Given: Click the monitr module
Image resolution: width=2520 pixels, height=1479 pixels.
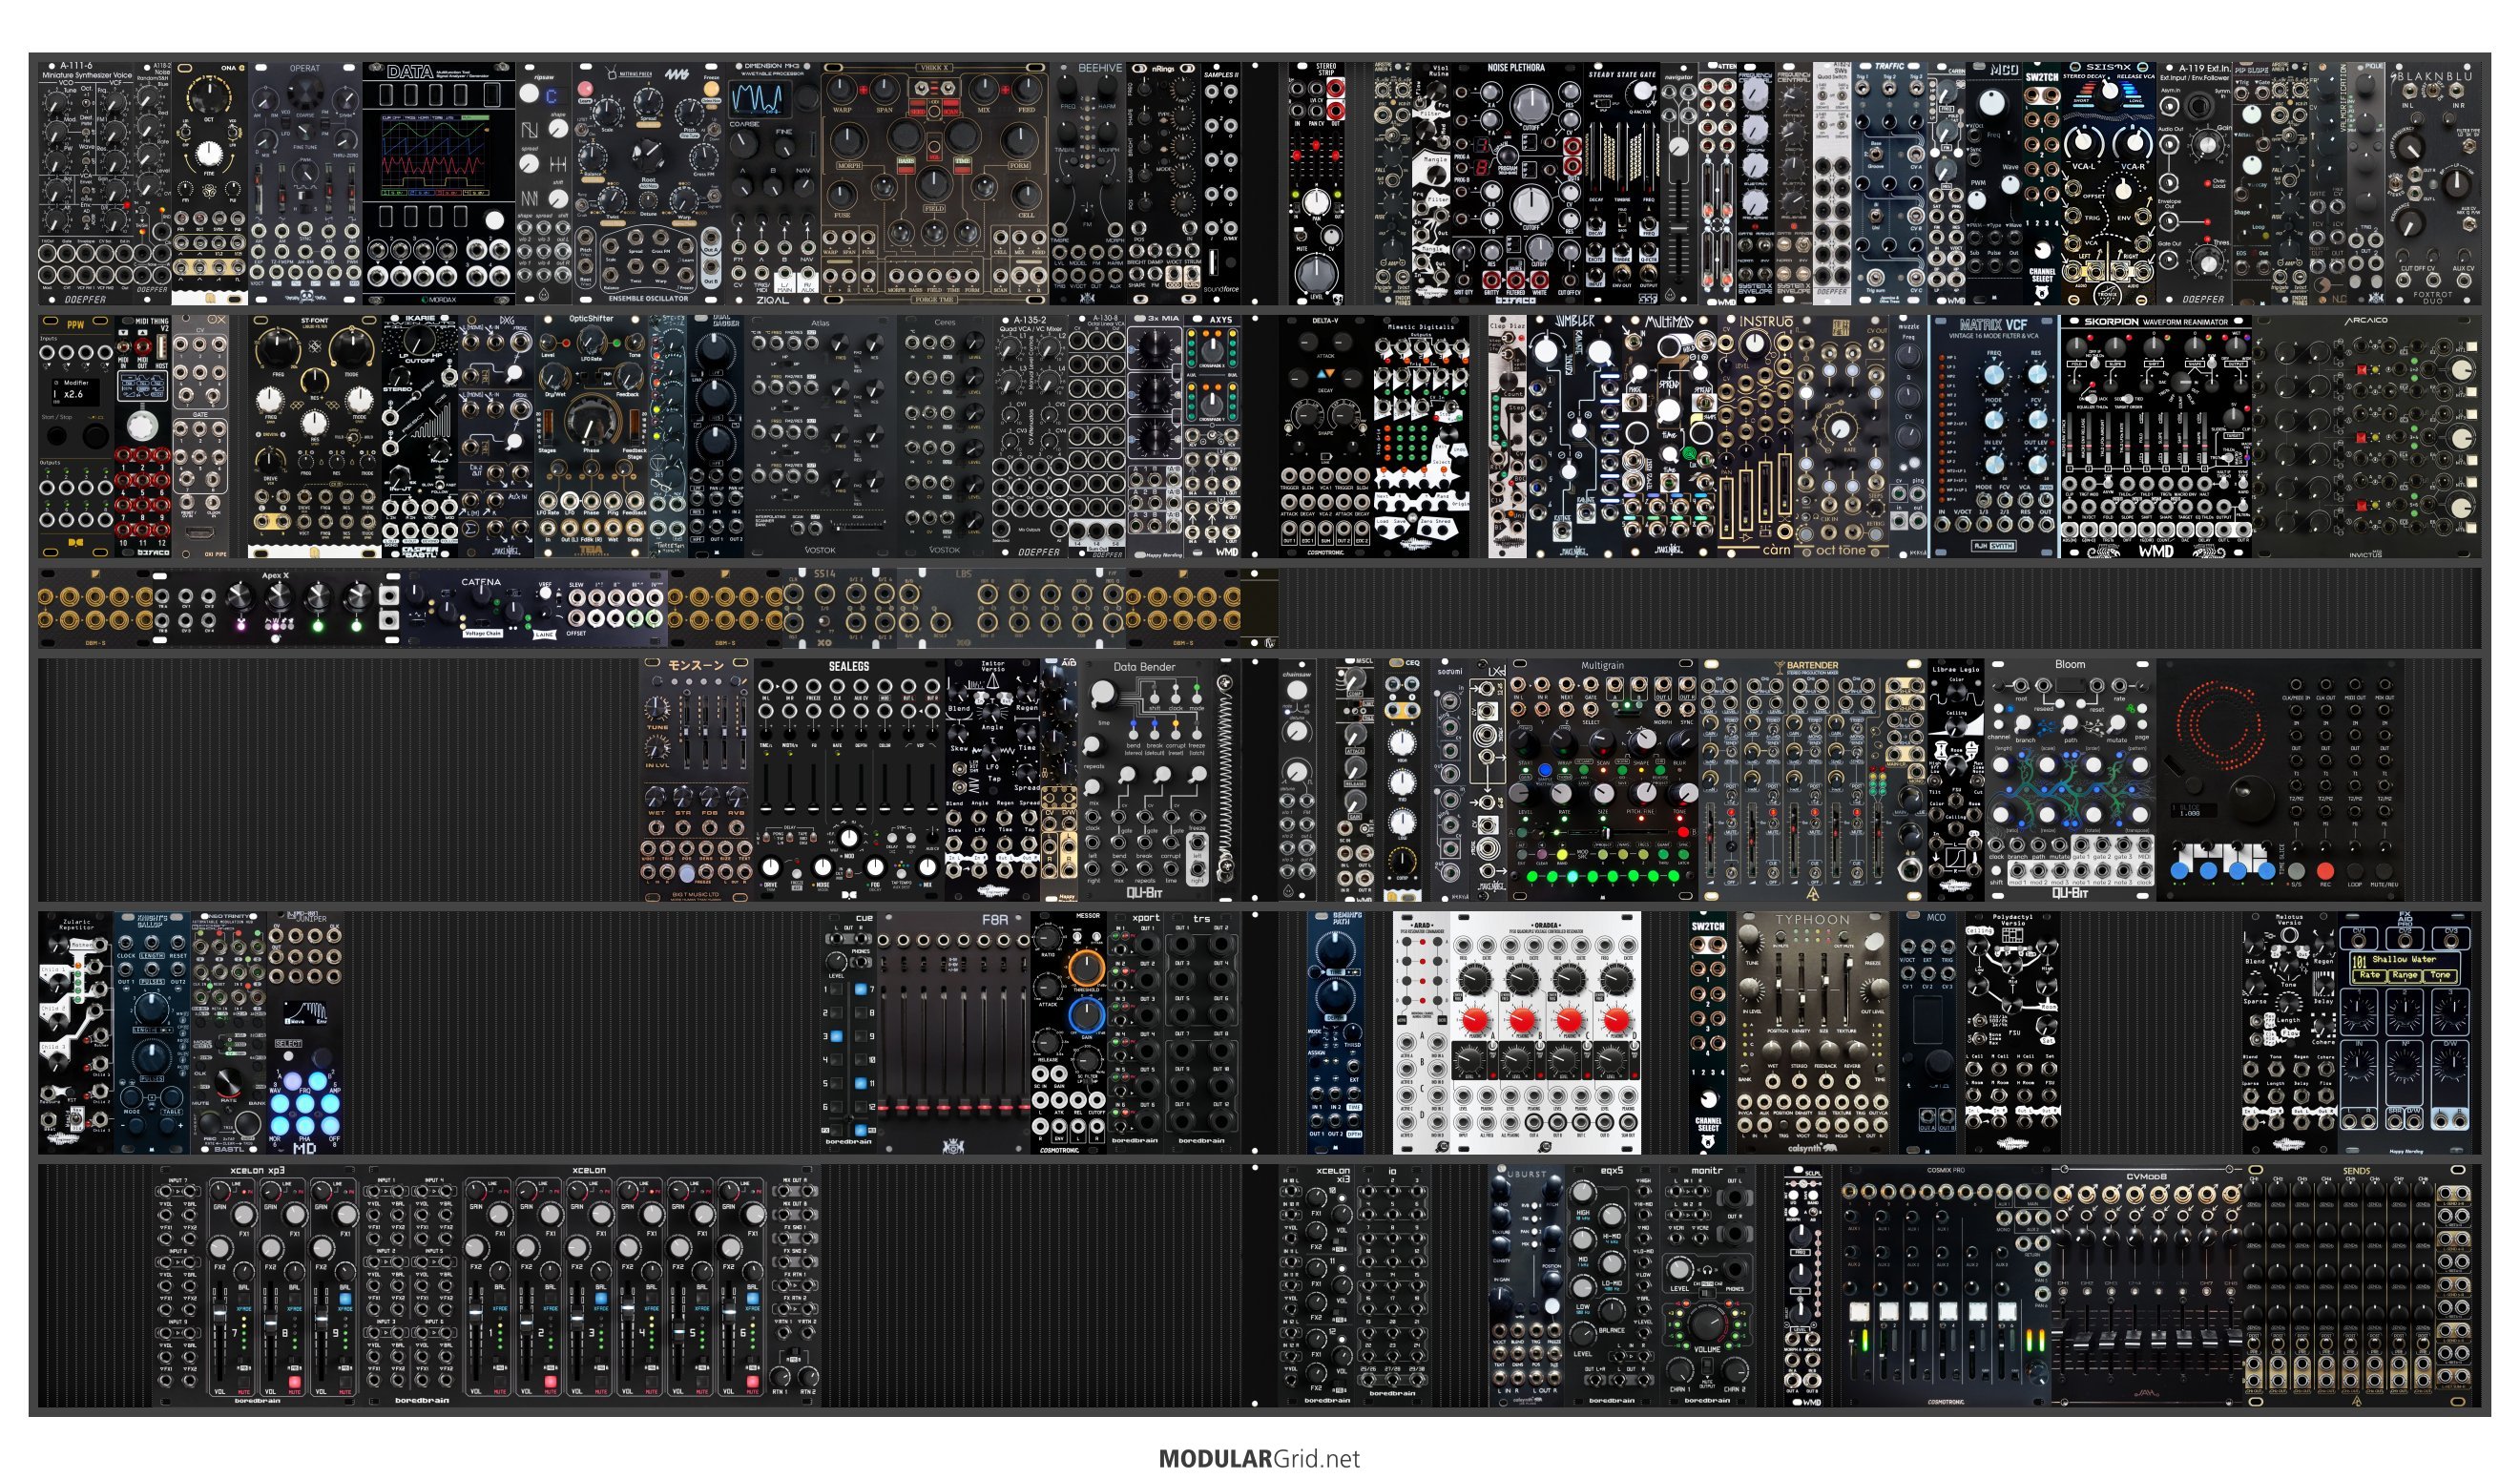Looking at the screenshot, I should pyautogui.click(x=1707, y=1285).
